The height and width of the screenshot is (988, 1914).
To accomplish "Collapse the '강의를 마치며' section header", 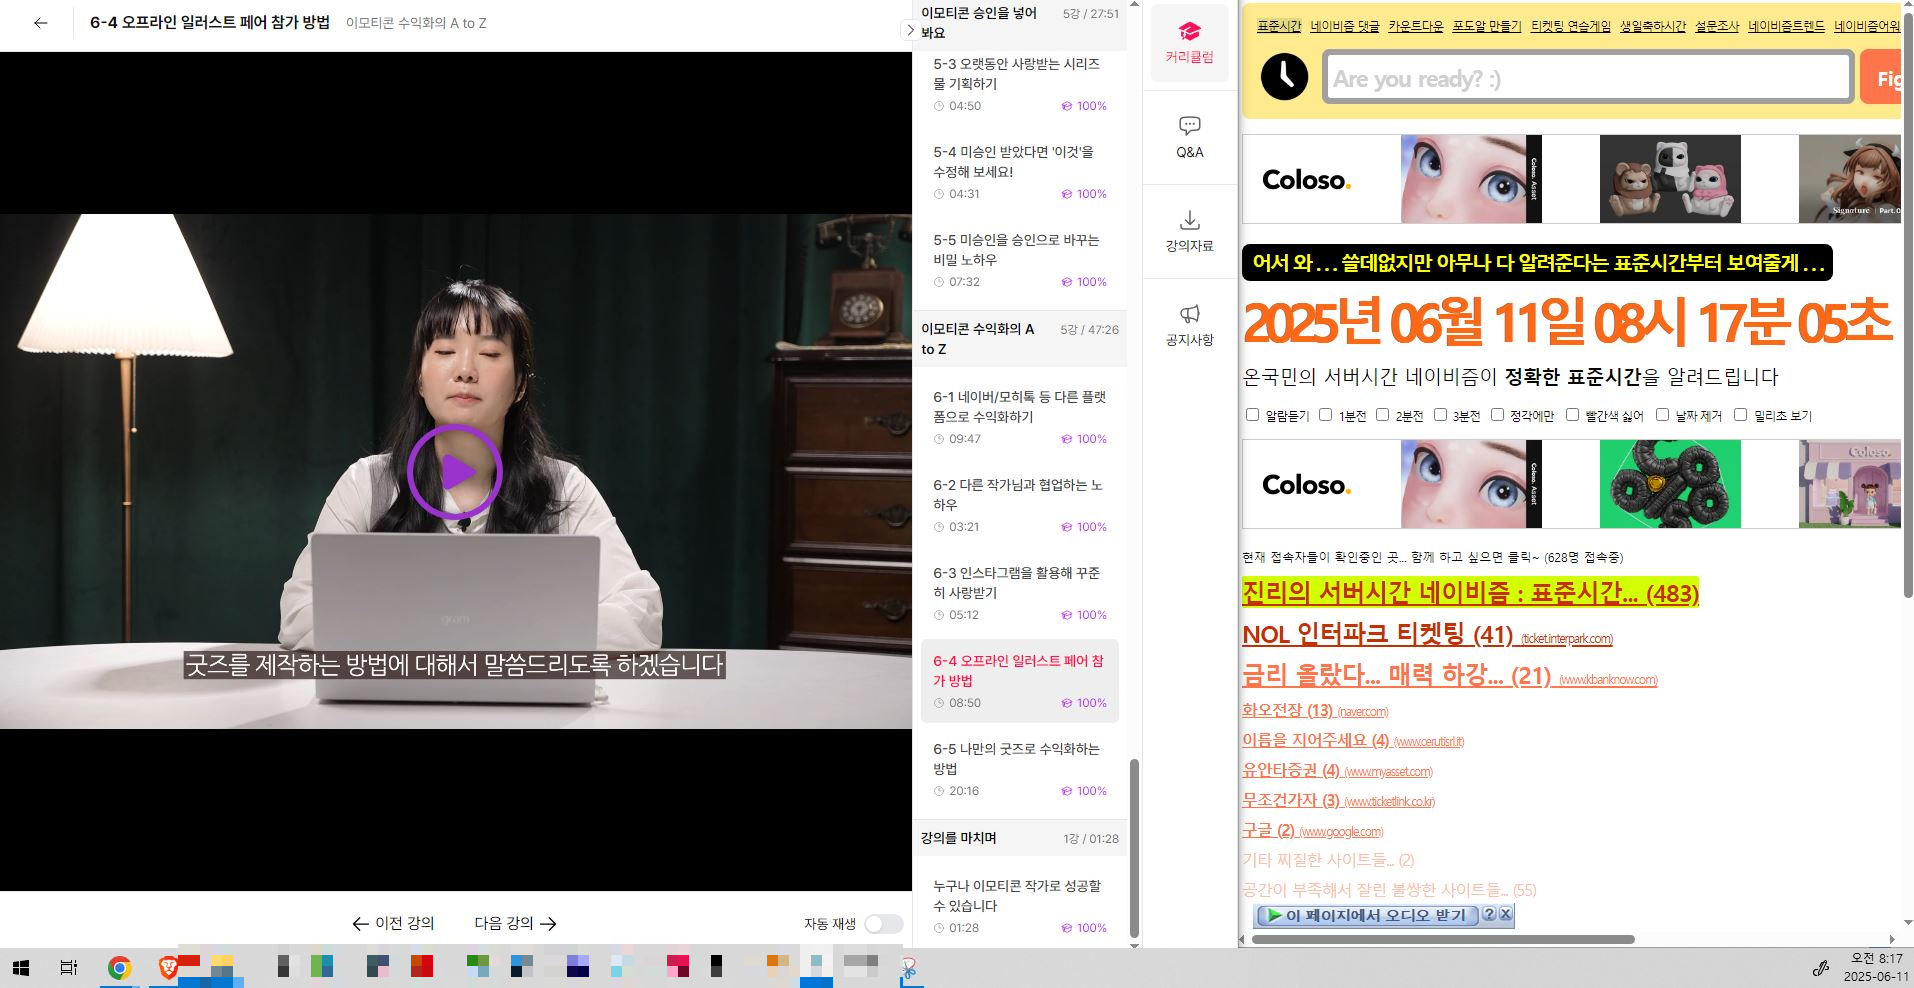I will tap(1019, 838).
